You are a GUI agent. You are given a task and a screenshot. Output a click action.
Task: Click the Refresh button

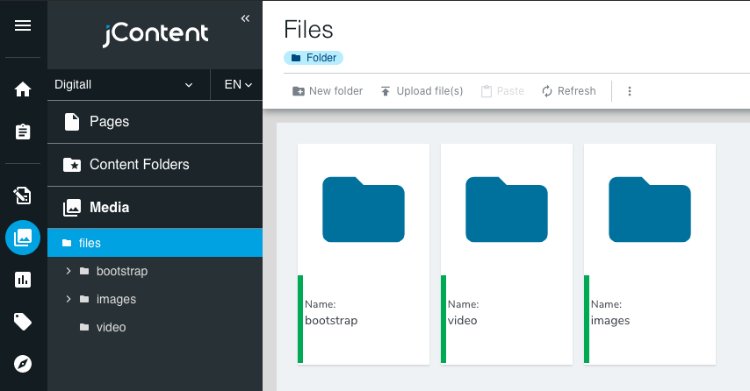pos(569,91)
